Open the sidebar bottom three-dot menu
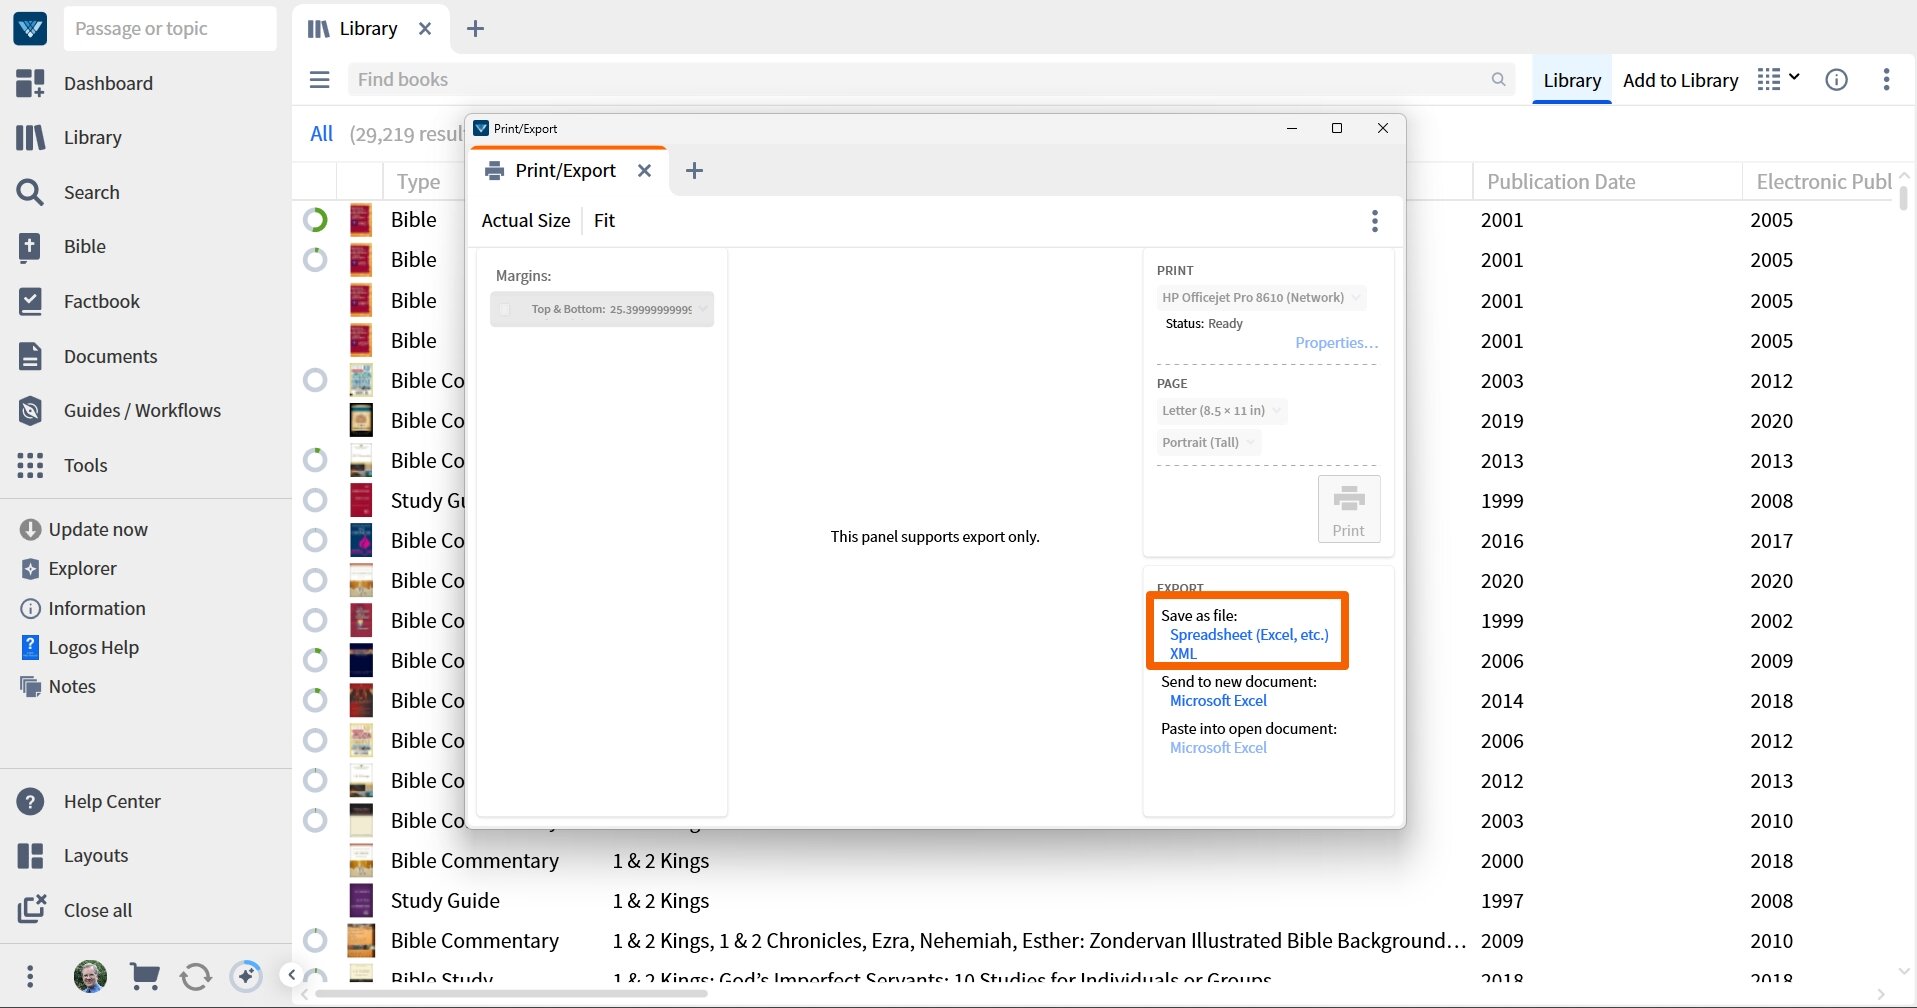Image resolution: width=1917 pixels, height=1008 pixels. click(x=30, y=976)
